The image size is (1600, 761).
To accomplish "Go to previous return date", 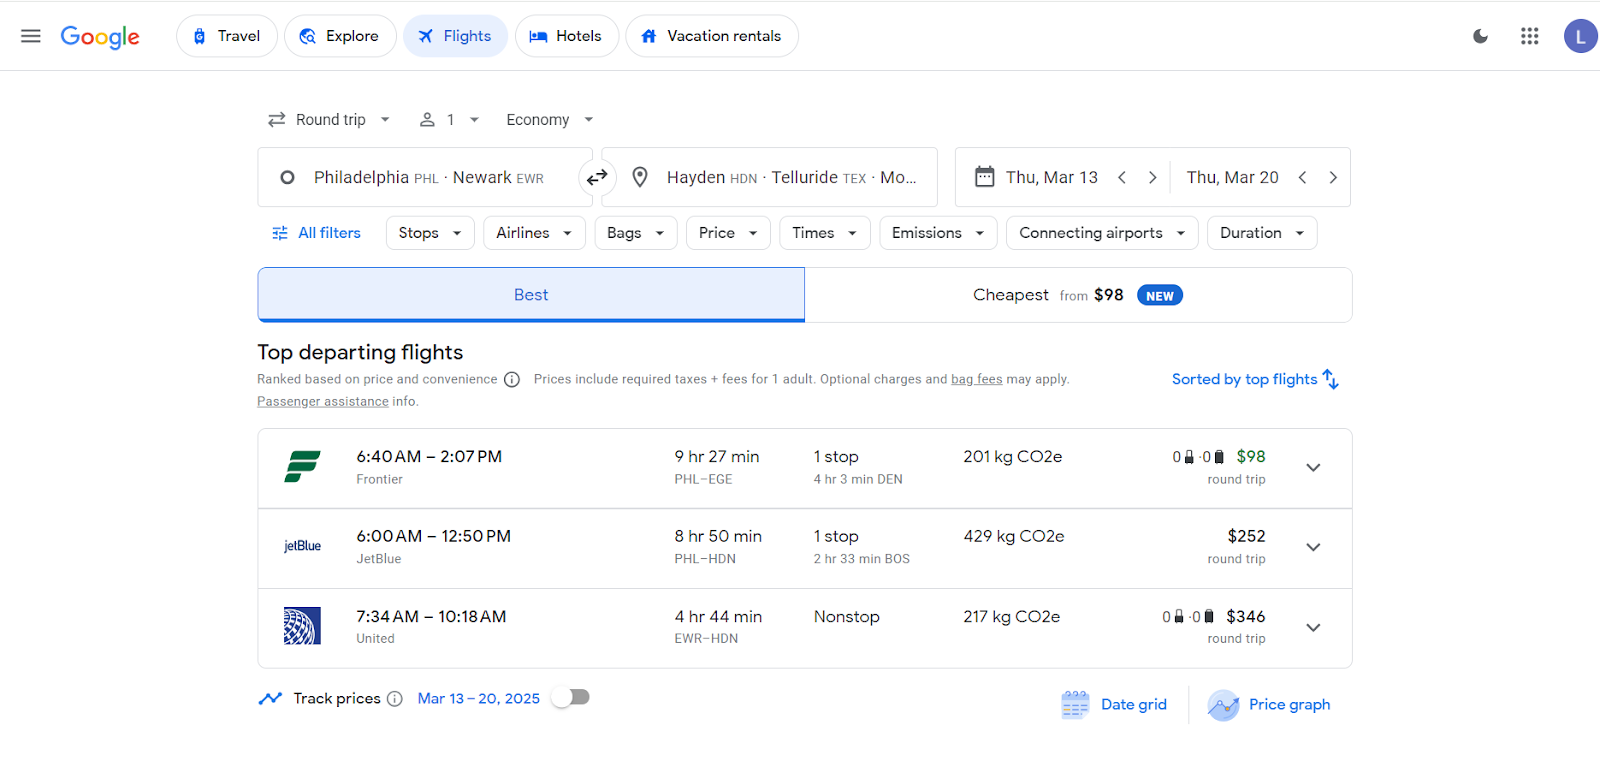I will (1302, 177).
